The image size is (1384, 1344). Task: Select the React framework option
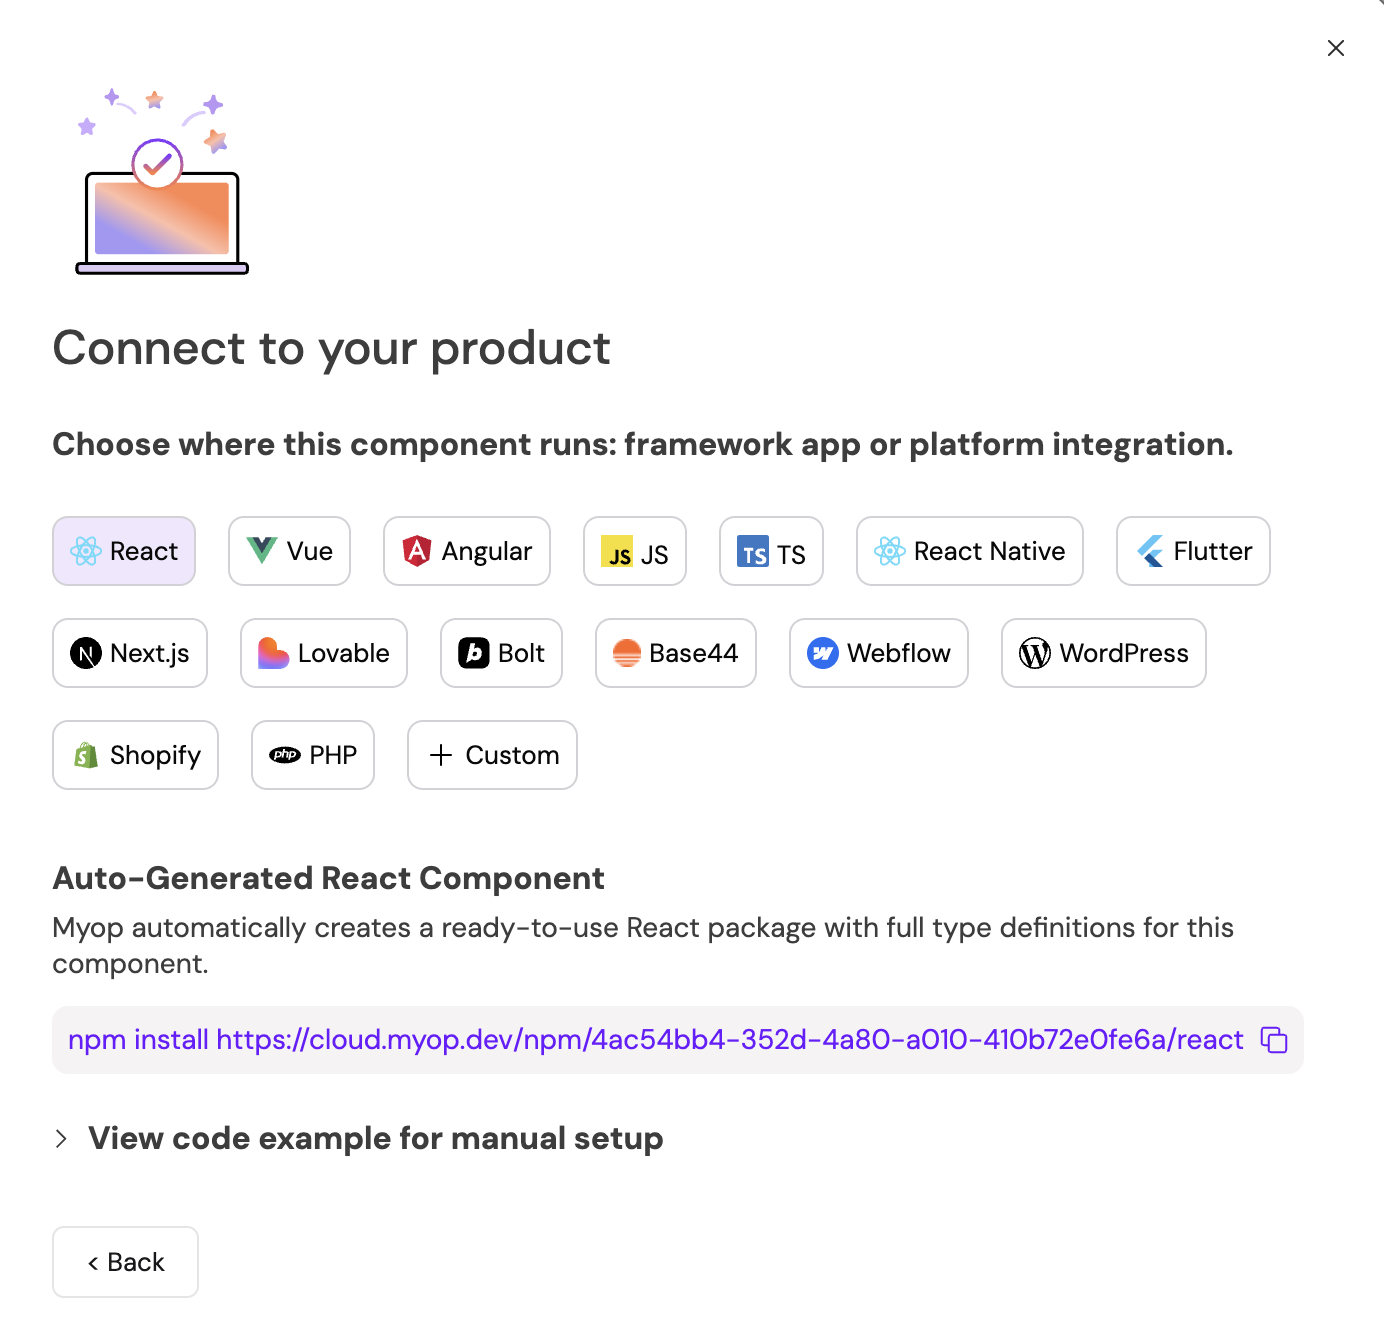coord(124,551)
